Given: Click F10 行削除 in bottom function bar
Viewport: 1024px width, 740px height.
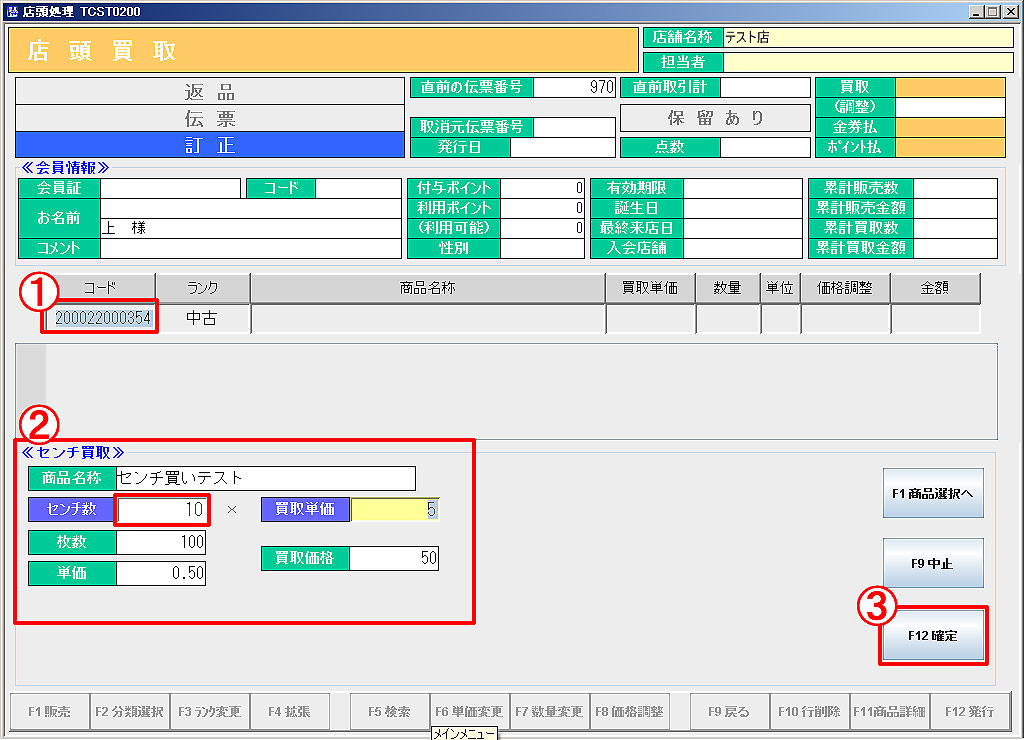Looking at the screenshot, I should pos(810,712).
